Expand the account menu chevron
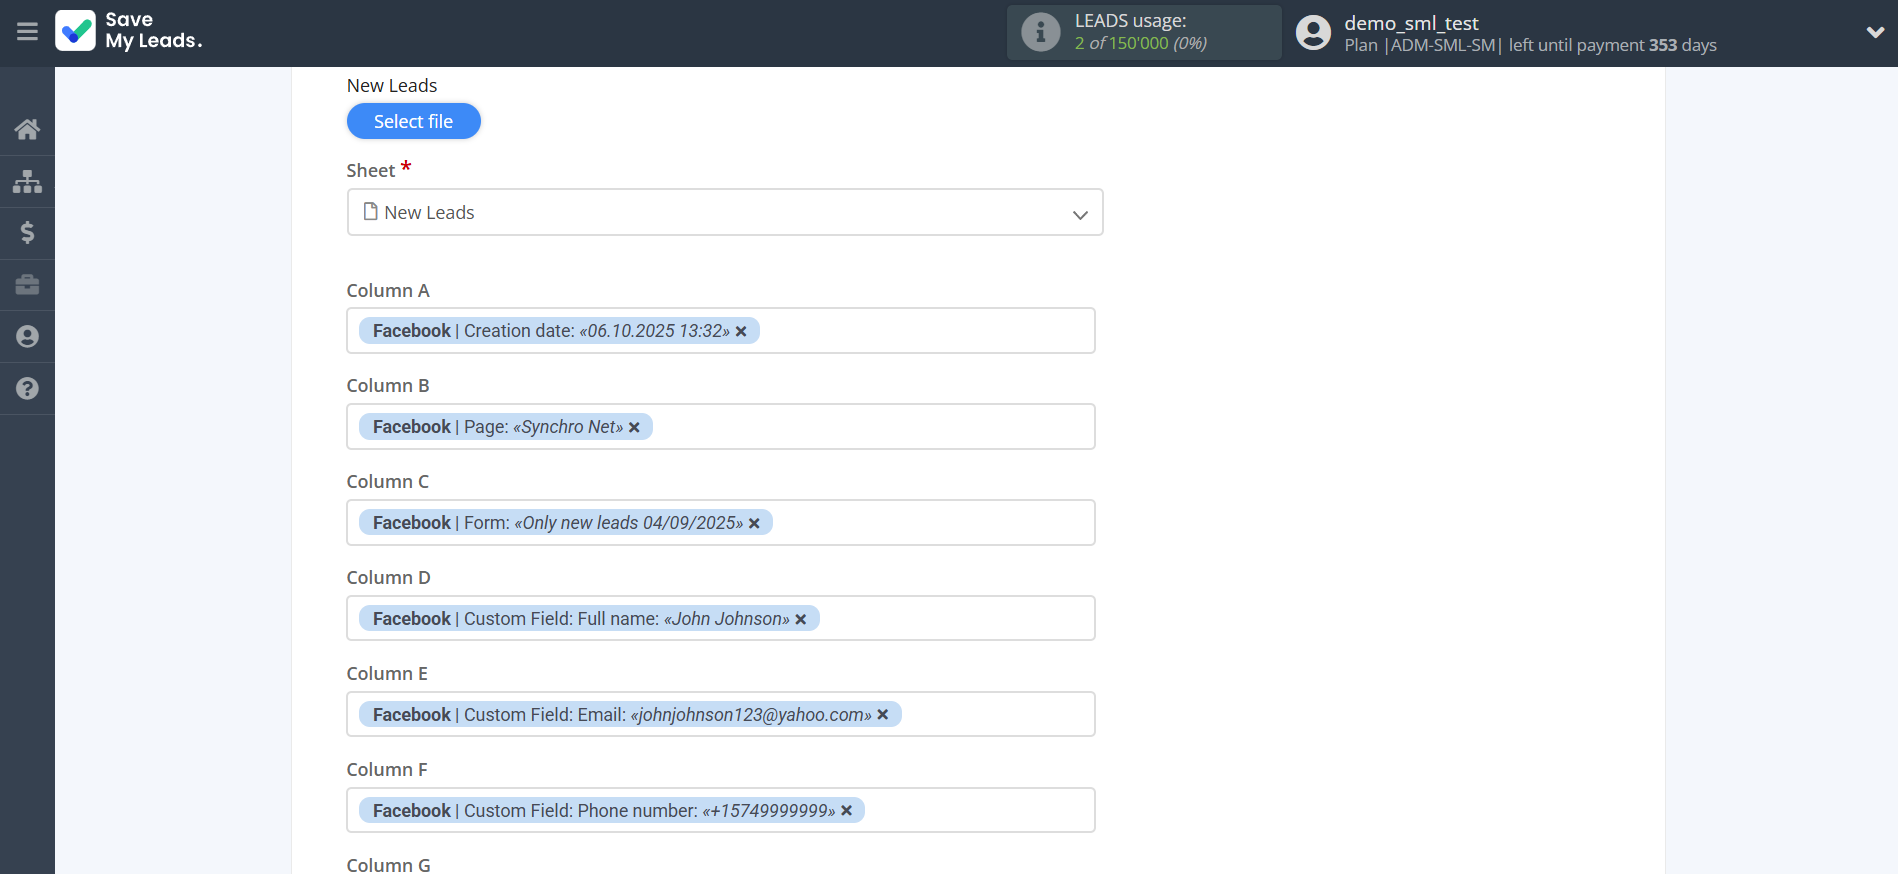Screen dimensions: 1898x874 pos(1875,32)
